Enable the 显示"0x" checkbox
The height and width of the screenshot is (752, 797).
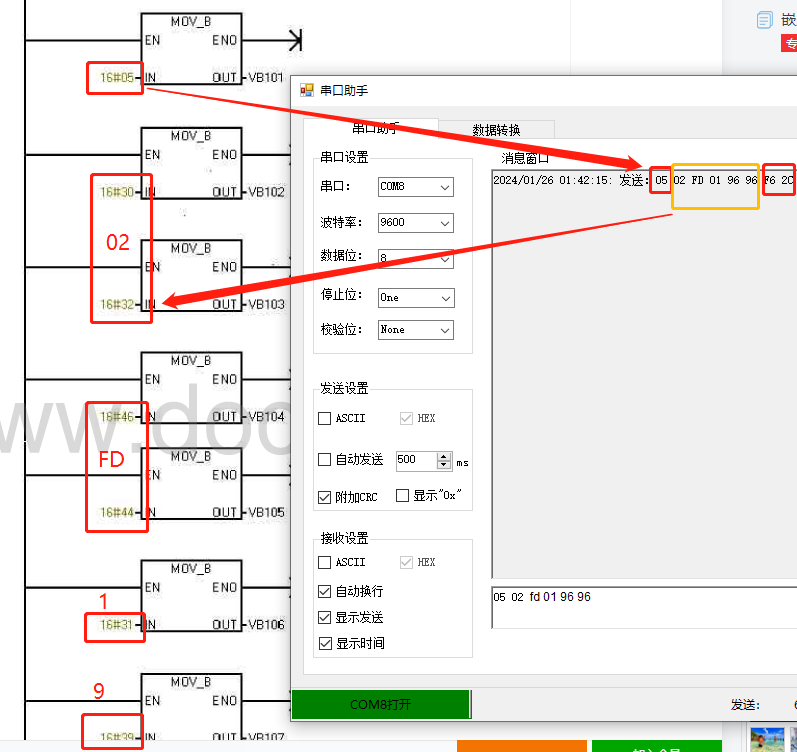pyautogui.click(x=403, y=496)
